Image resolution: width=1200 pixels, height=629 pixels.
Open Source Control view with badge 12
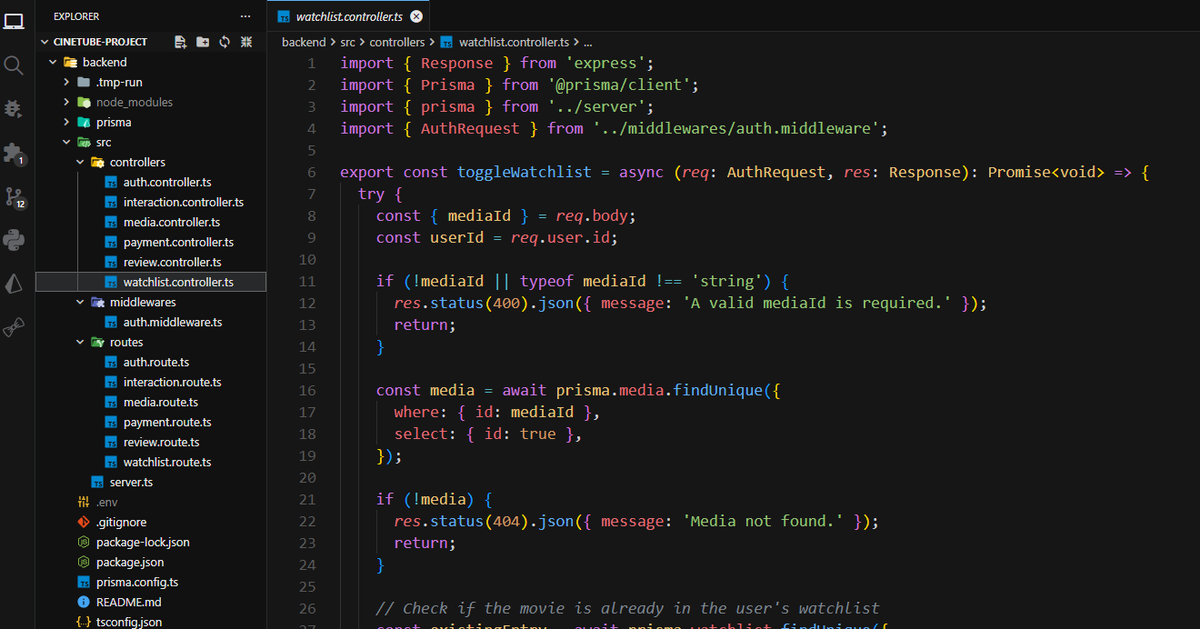point(14,197)
